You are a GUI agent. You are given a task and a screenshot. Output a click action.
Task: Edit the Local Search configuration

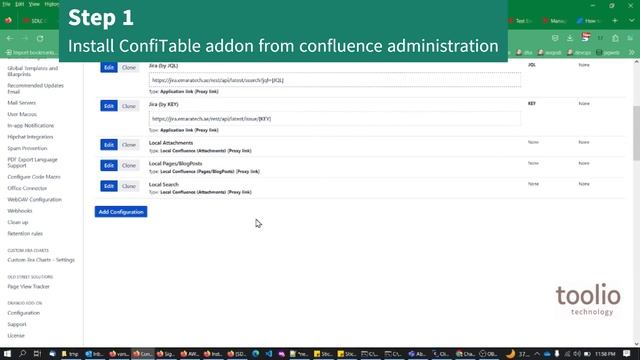(109, 186)
